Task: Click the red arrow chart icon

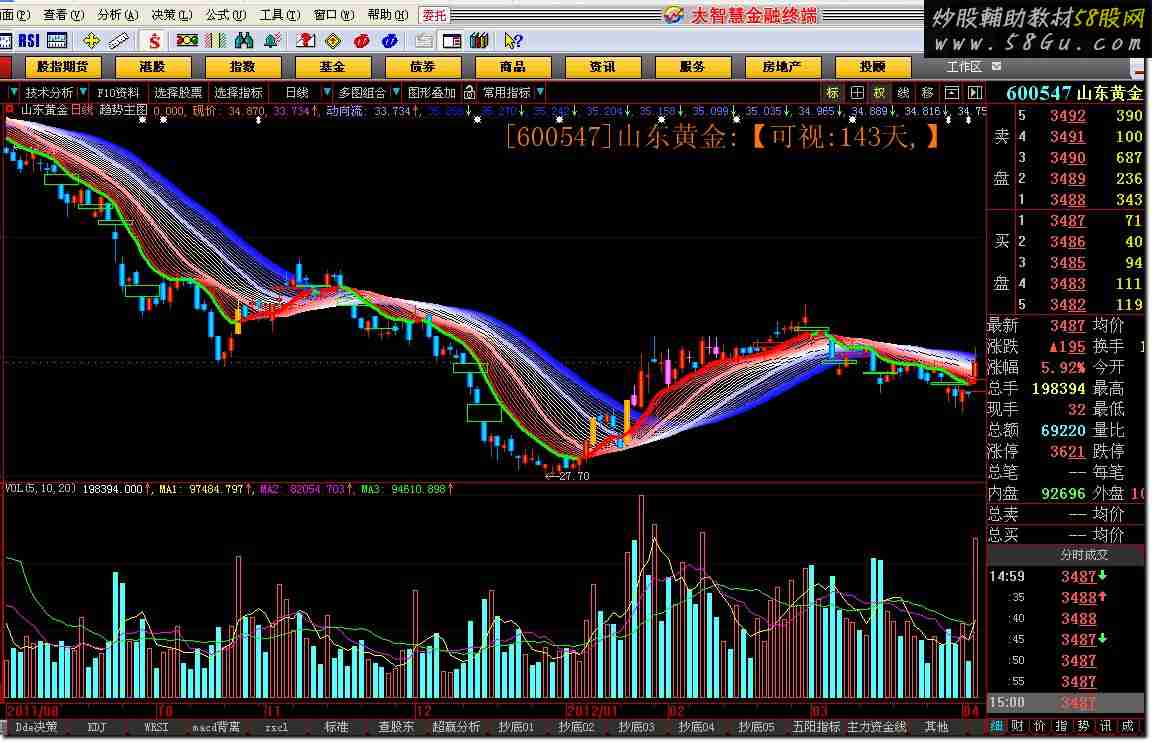Action: coord(306,40)
